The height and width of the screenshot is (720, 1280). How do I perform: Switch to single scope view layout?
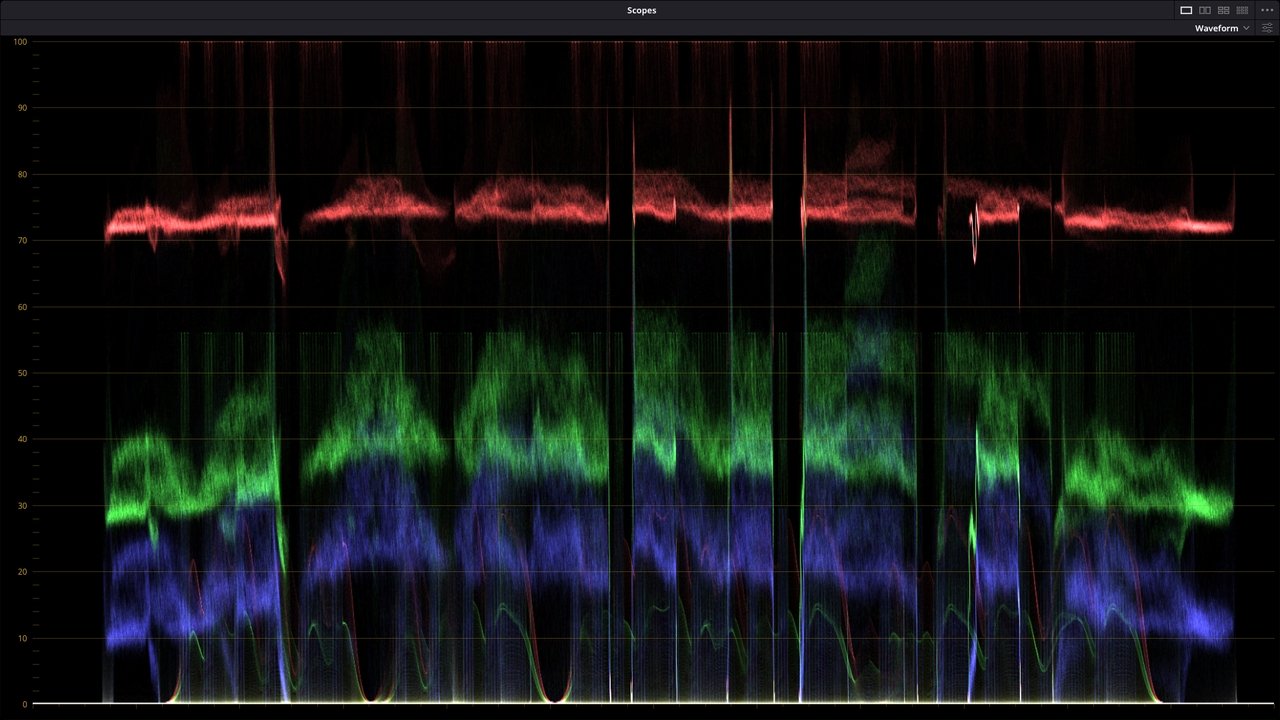(1186, 10)
